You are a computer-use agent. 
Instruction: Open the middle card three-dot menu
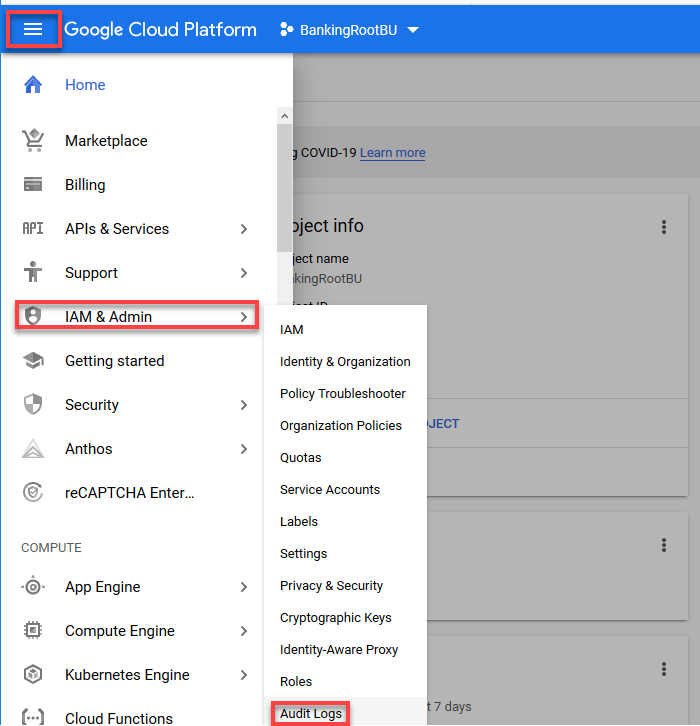[x=664, y=545]
